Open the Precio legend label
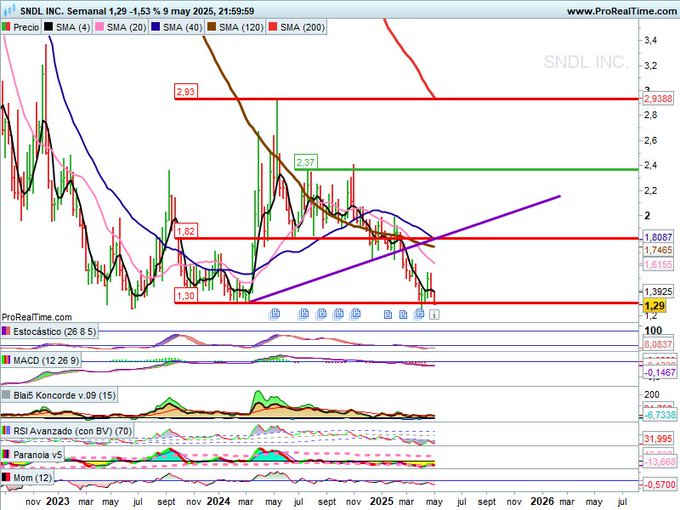 26,27
